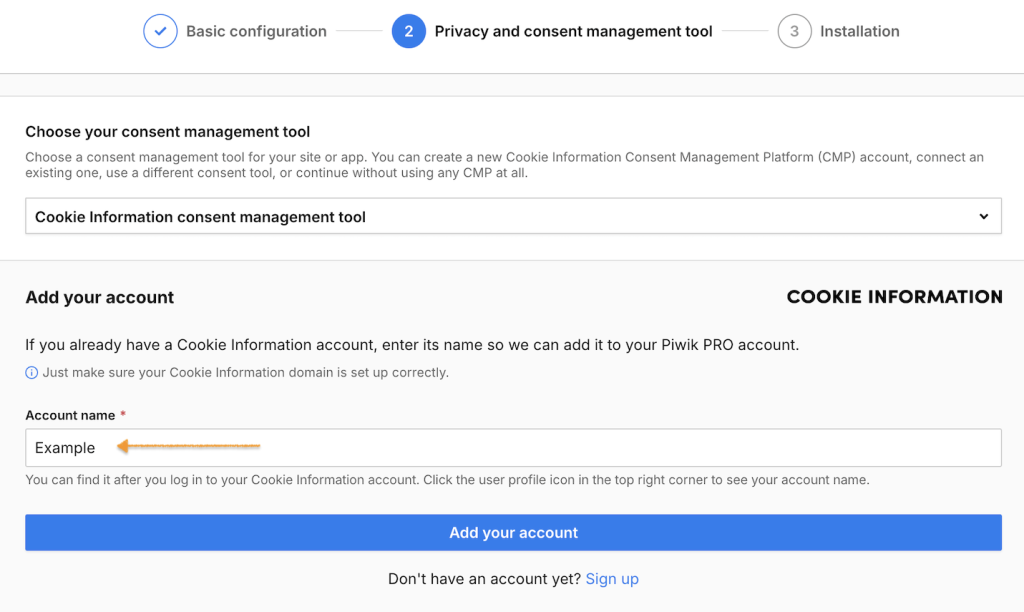The image size is (1024, 612).
Task: Go to the Installation step label
Action: (859, 31)
